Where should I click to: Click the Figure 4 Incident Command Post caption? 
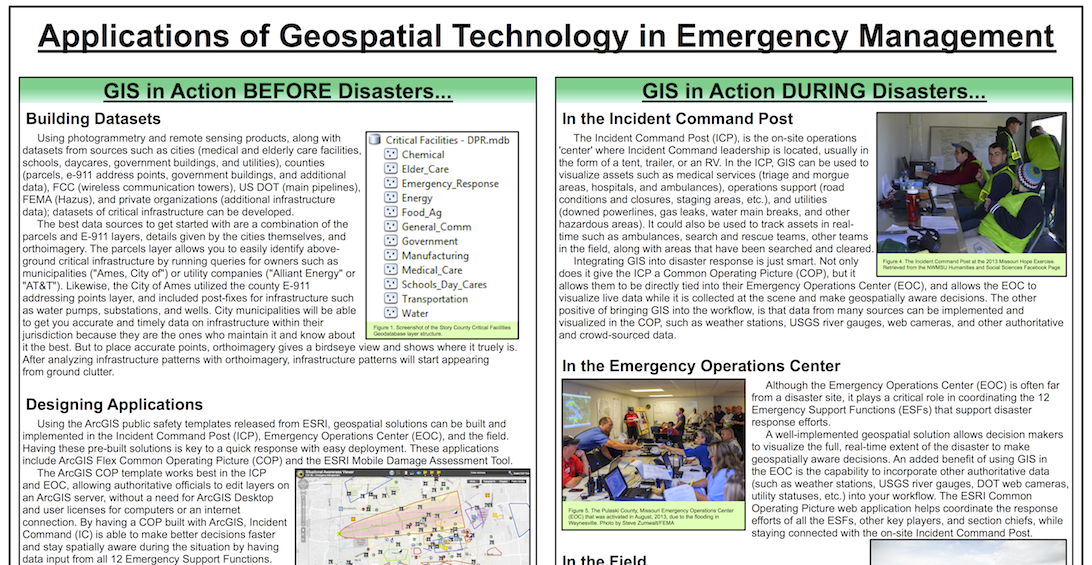tap(972, 264)
